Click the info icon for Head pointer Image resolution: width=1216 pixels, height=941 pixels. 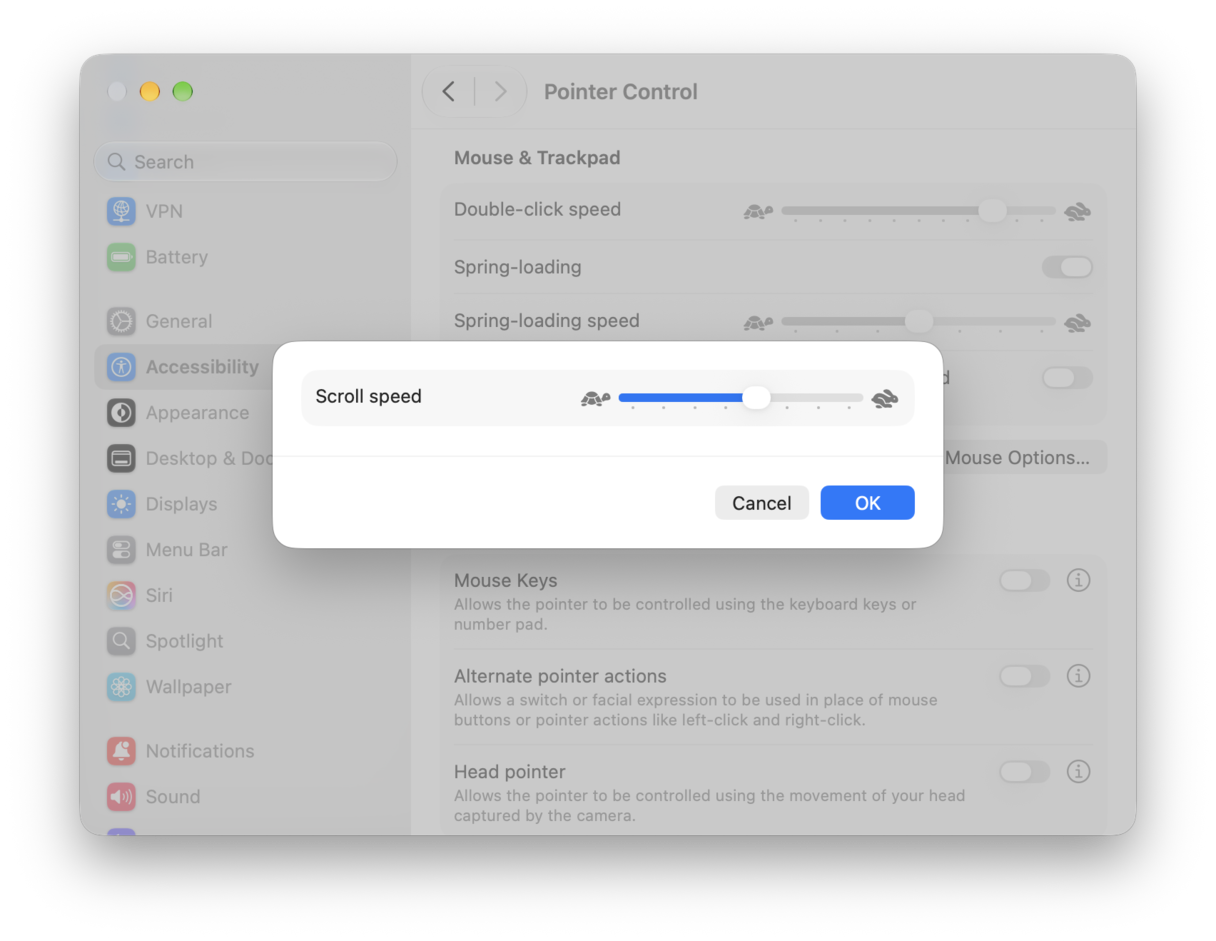[x=1078, y=772]
